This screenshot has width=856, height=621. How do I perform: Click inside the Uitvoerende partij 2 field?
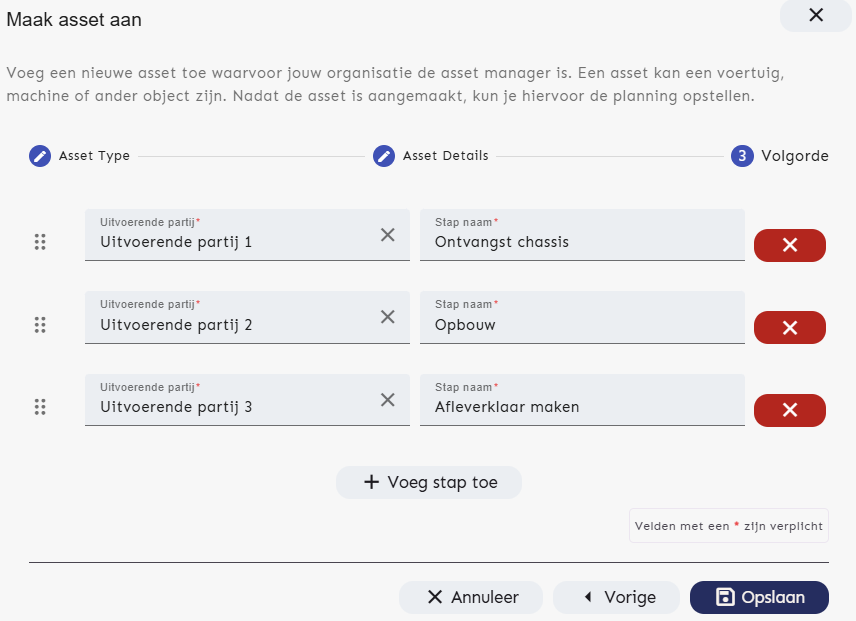(x=230, y=322)
